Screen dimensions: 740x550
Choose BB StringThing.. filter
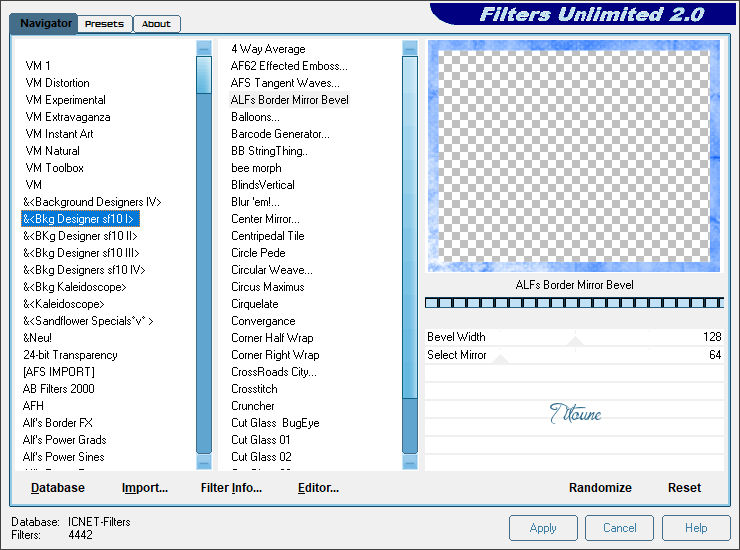coord(269,151)
